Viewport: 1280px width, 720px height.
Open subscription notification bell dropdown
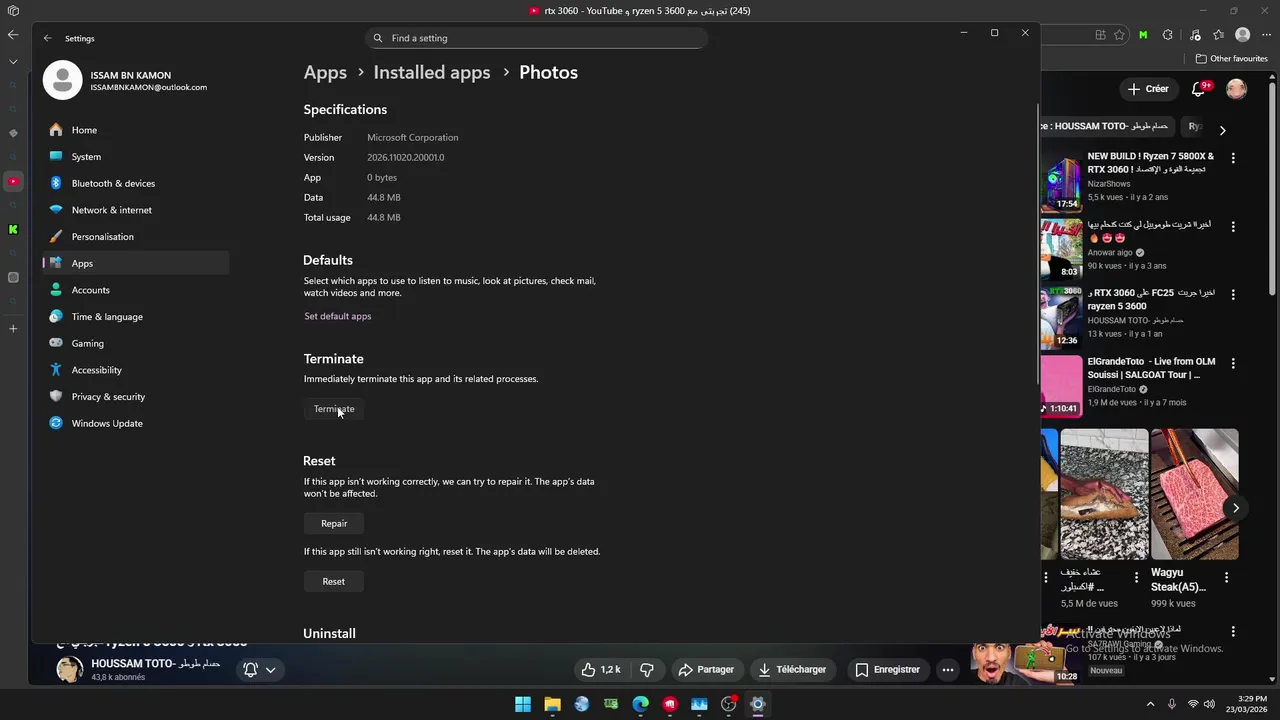tap(260, 670)
